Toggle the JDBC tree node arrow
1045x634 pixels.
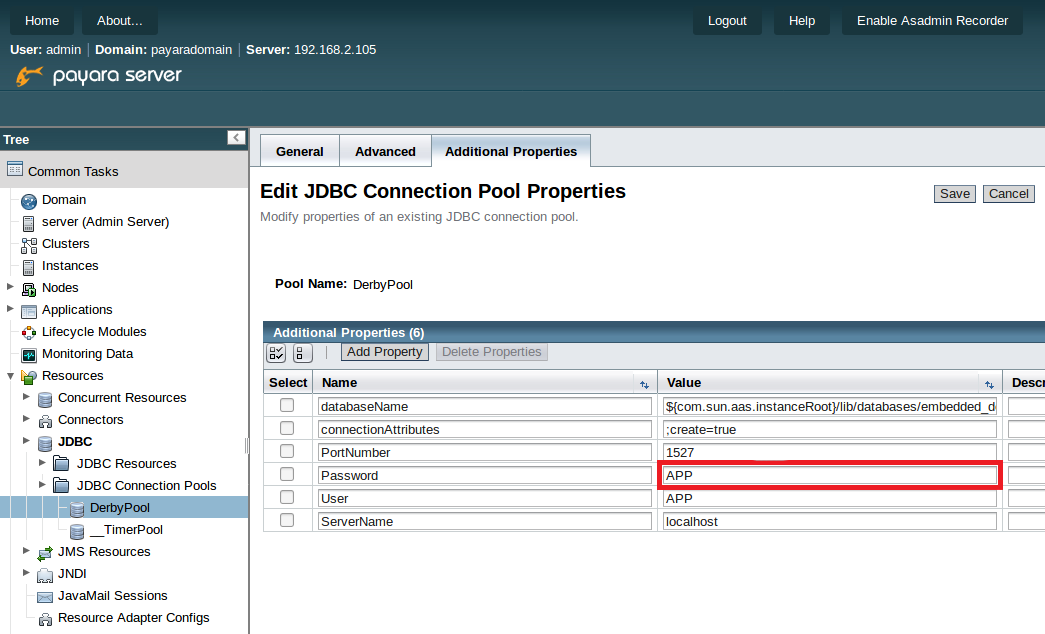click(26, 441)
